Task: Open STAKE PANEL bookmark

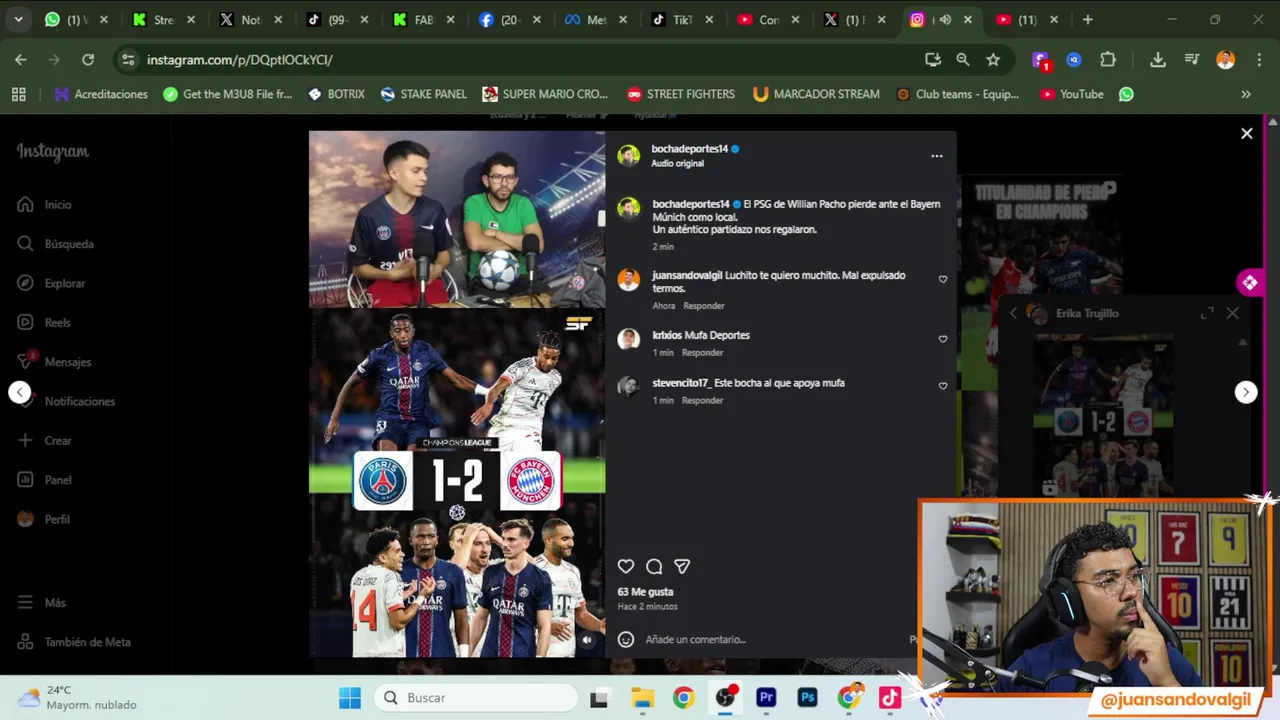Action: (x=423, y=94)
